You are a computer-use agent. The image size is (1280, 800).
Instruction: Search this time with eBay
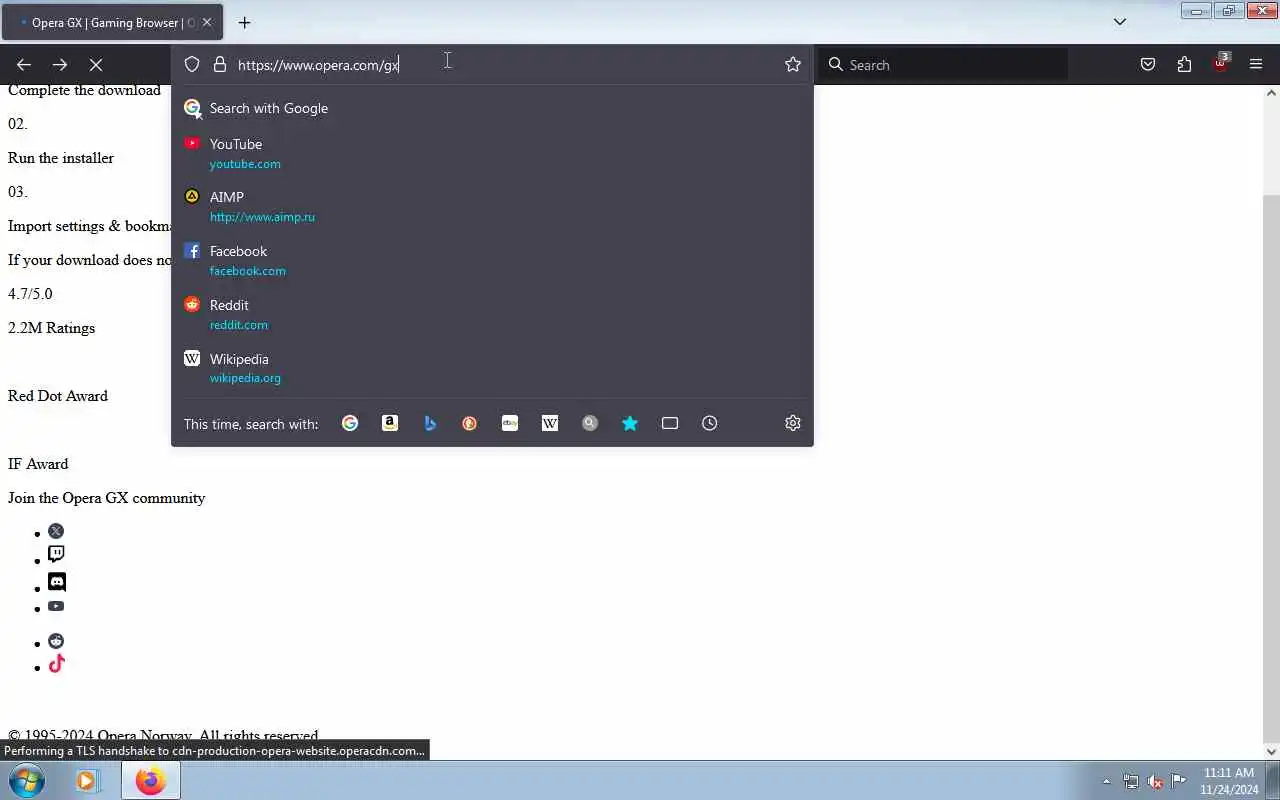point(510,423)
